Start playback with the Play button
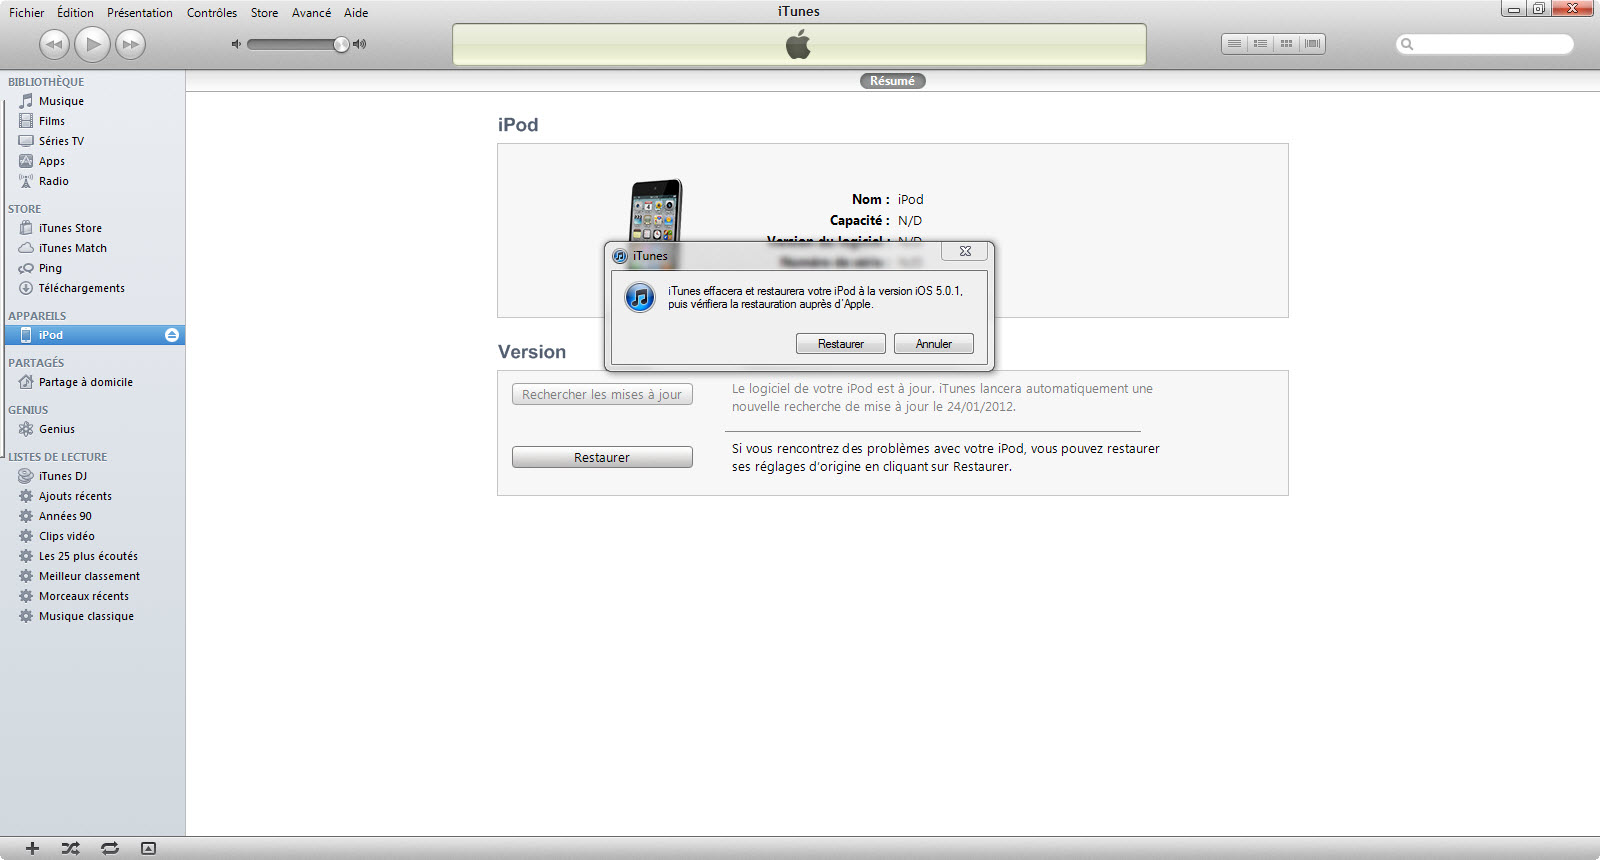Viewport: 1600px width, 860px height. click(x=92, y=44)
